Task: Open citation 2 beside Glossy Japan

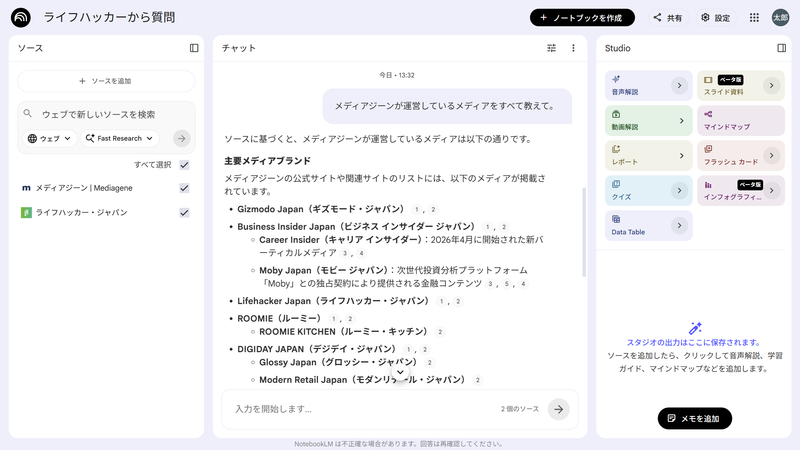Action: (x=430, y=363)
